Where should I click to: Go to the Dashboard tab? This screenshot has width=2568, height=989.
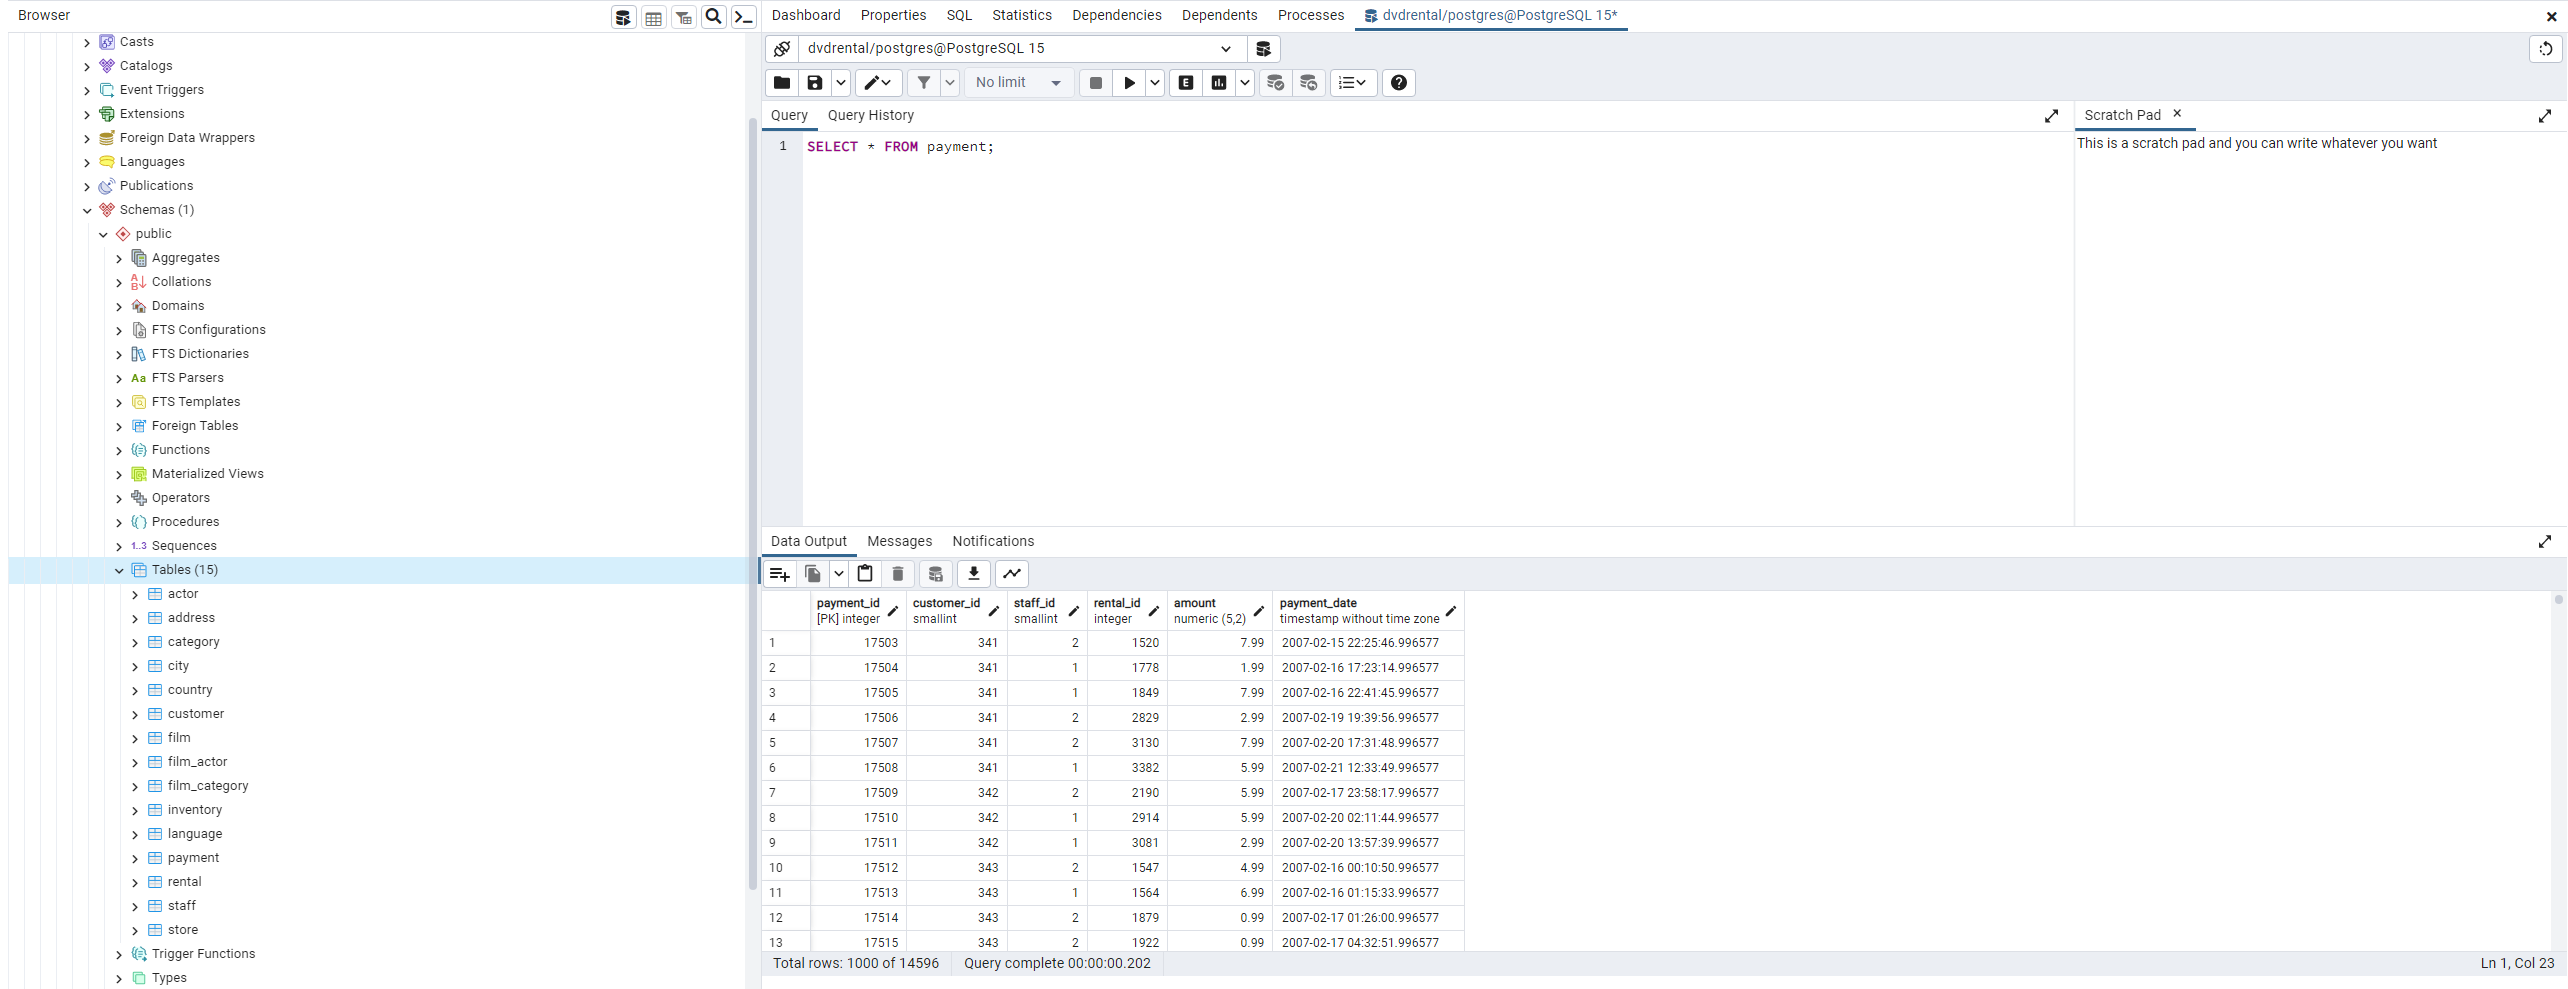click(805, 15)
